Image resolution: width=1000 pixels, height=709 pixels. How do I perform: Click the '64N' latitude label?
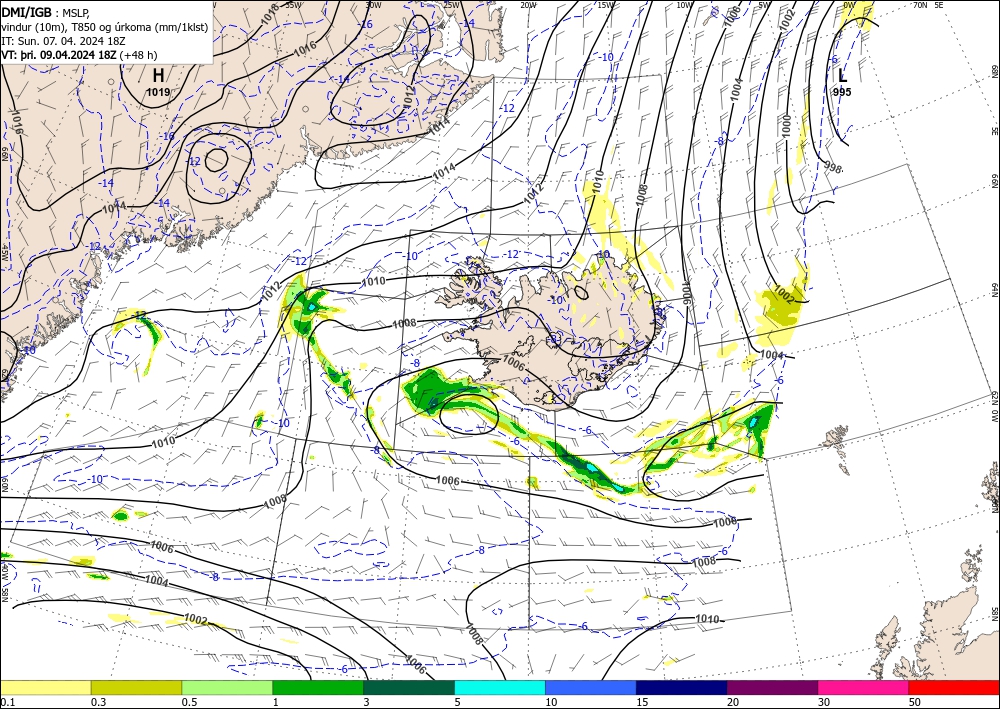pos(995,289)
